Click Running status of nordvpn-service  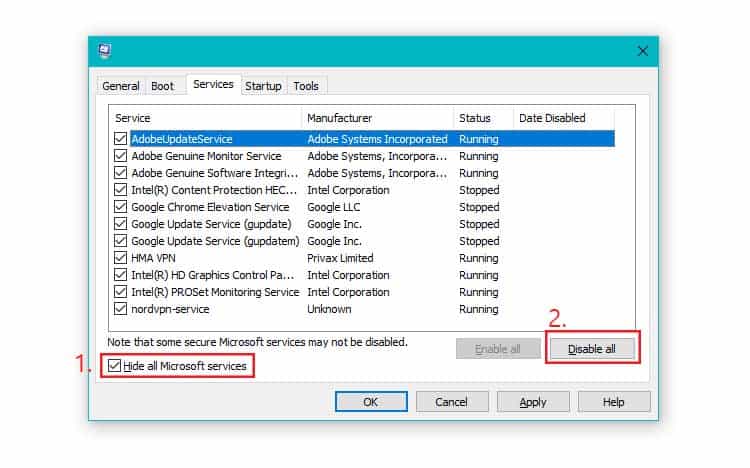click(x=479, y=309)
